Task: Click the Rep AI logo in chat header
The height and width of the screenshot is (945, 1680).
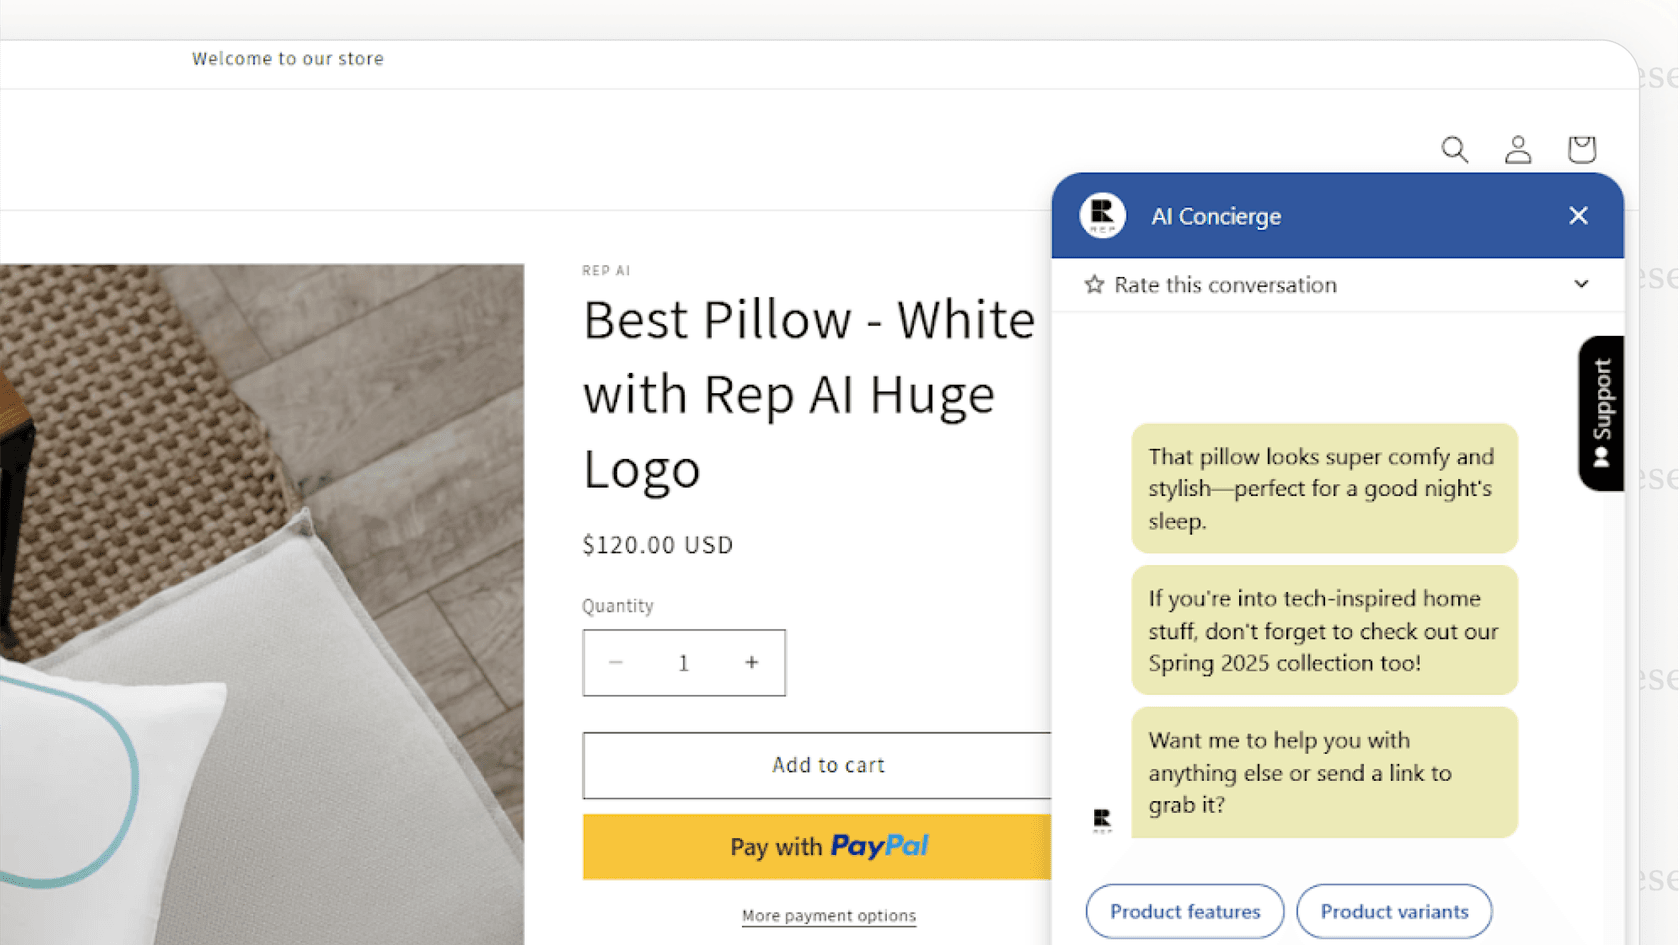Action: 1101,215
